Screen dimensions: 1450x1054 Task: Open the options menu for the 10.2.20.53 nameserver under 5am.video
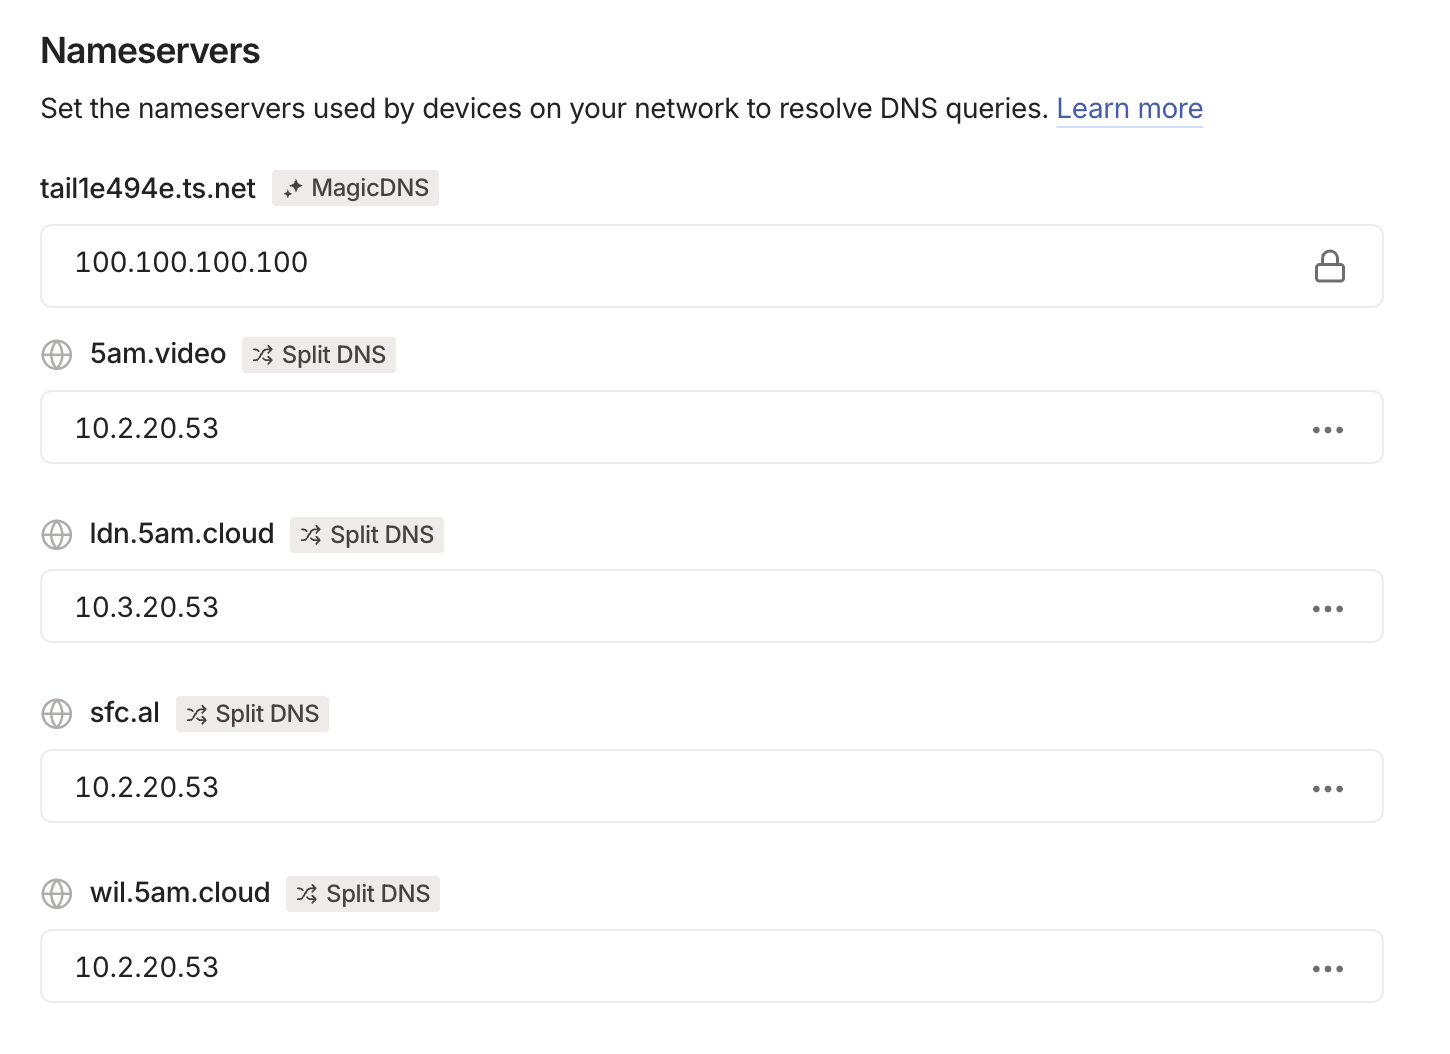click(x=1328, y=428)
